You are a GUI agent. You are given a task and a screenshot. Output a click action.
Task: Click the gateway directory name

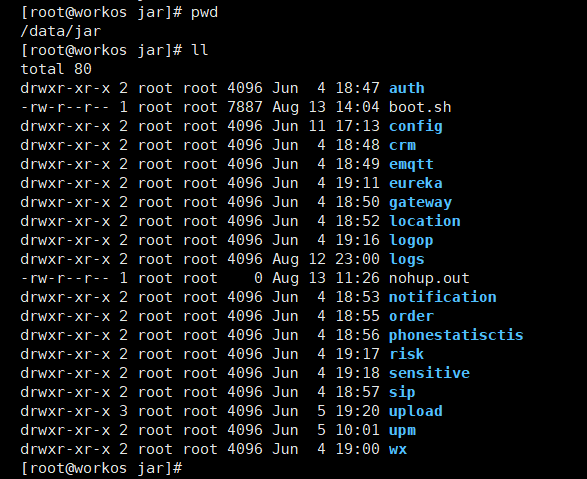(x=420, y=203)
